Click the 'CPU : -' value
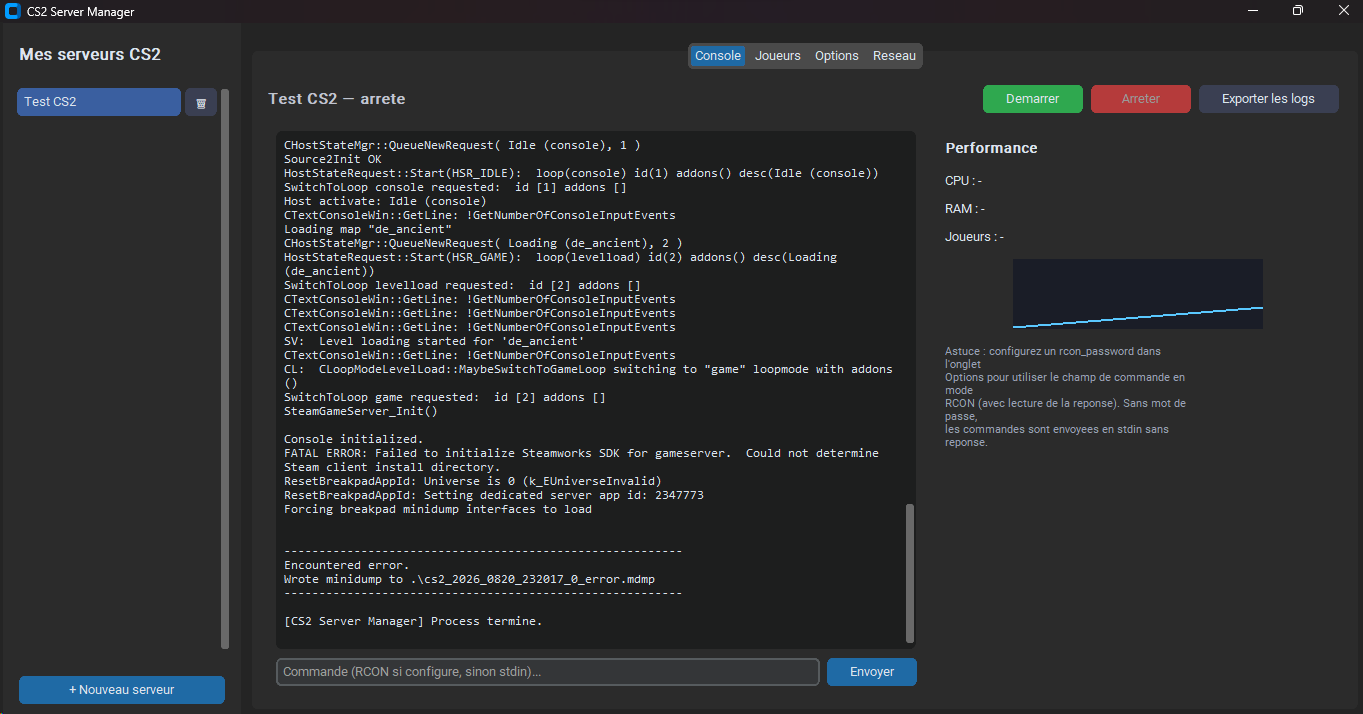The height and width of the screenshot is (714, 1363). (x=963, y=181)
